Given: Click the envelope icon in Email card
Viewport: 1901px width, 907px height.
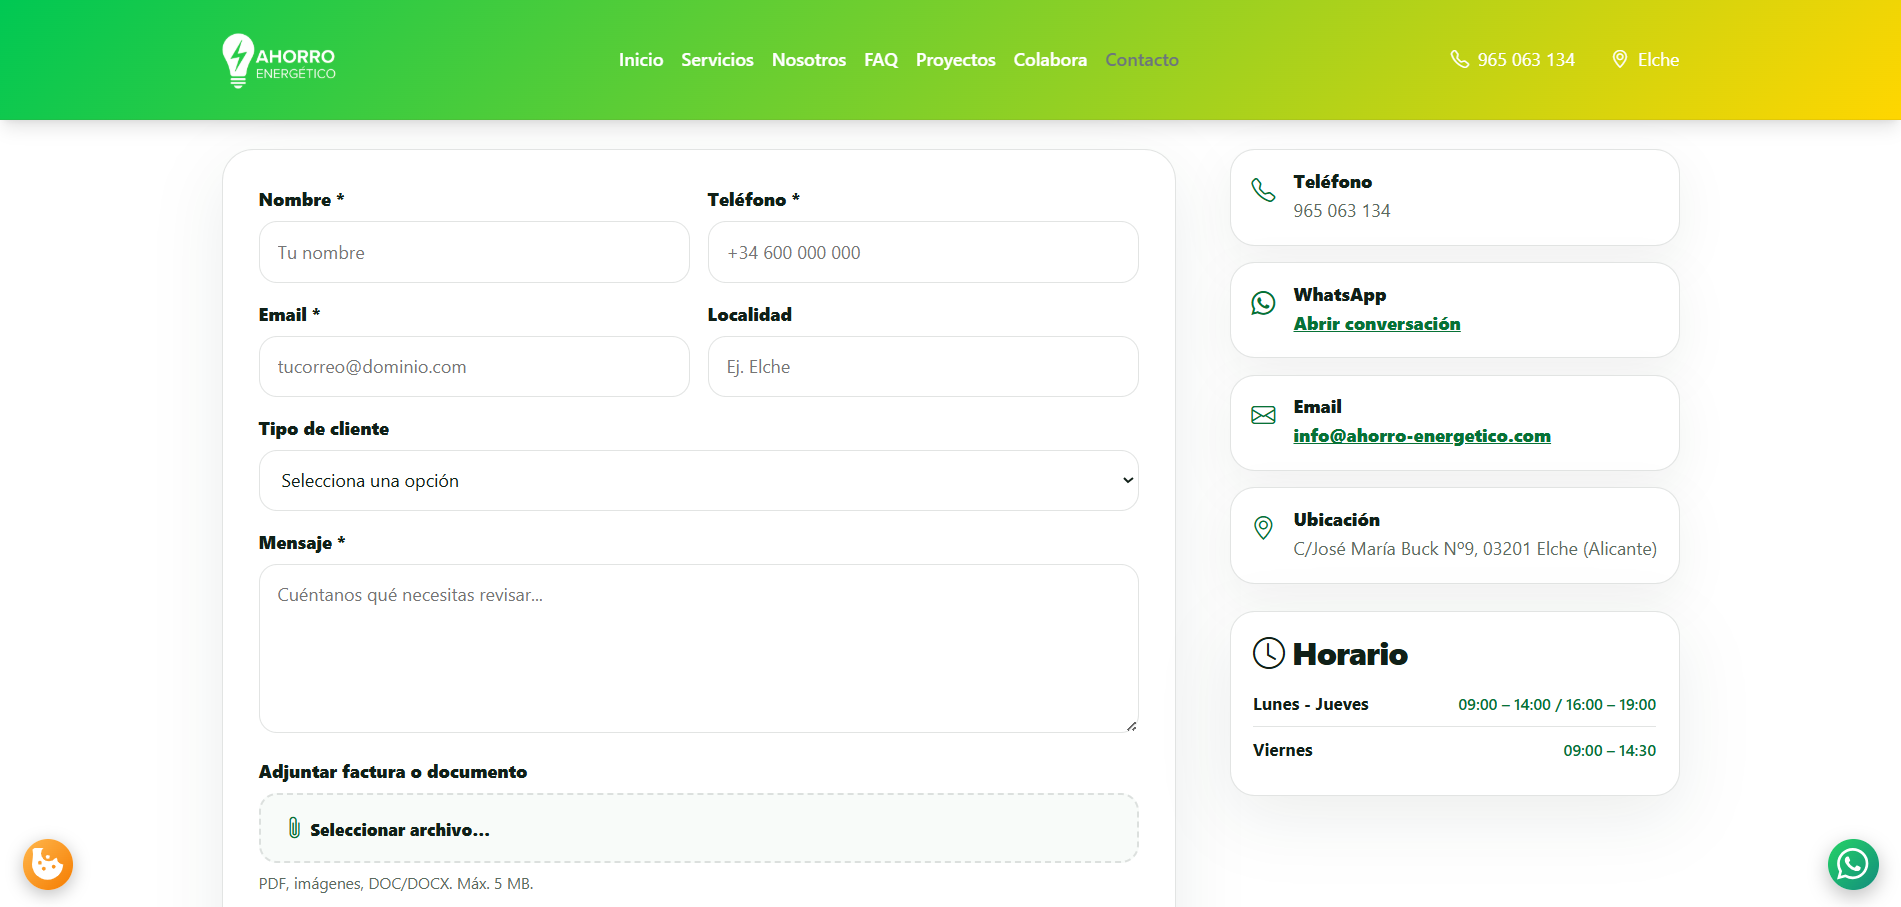Looking at the screenshot, I should pos(1263,415).
